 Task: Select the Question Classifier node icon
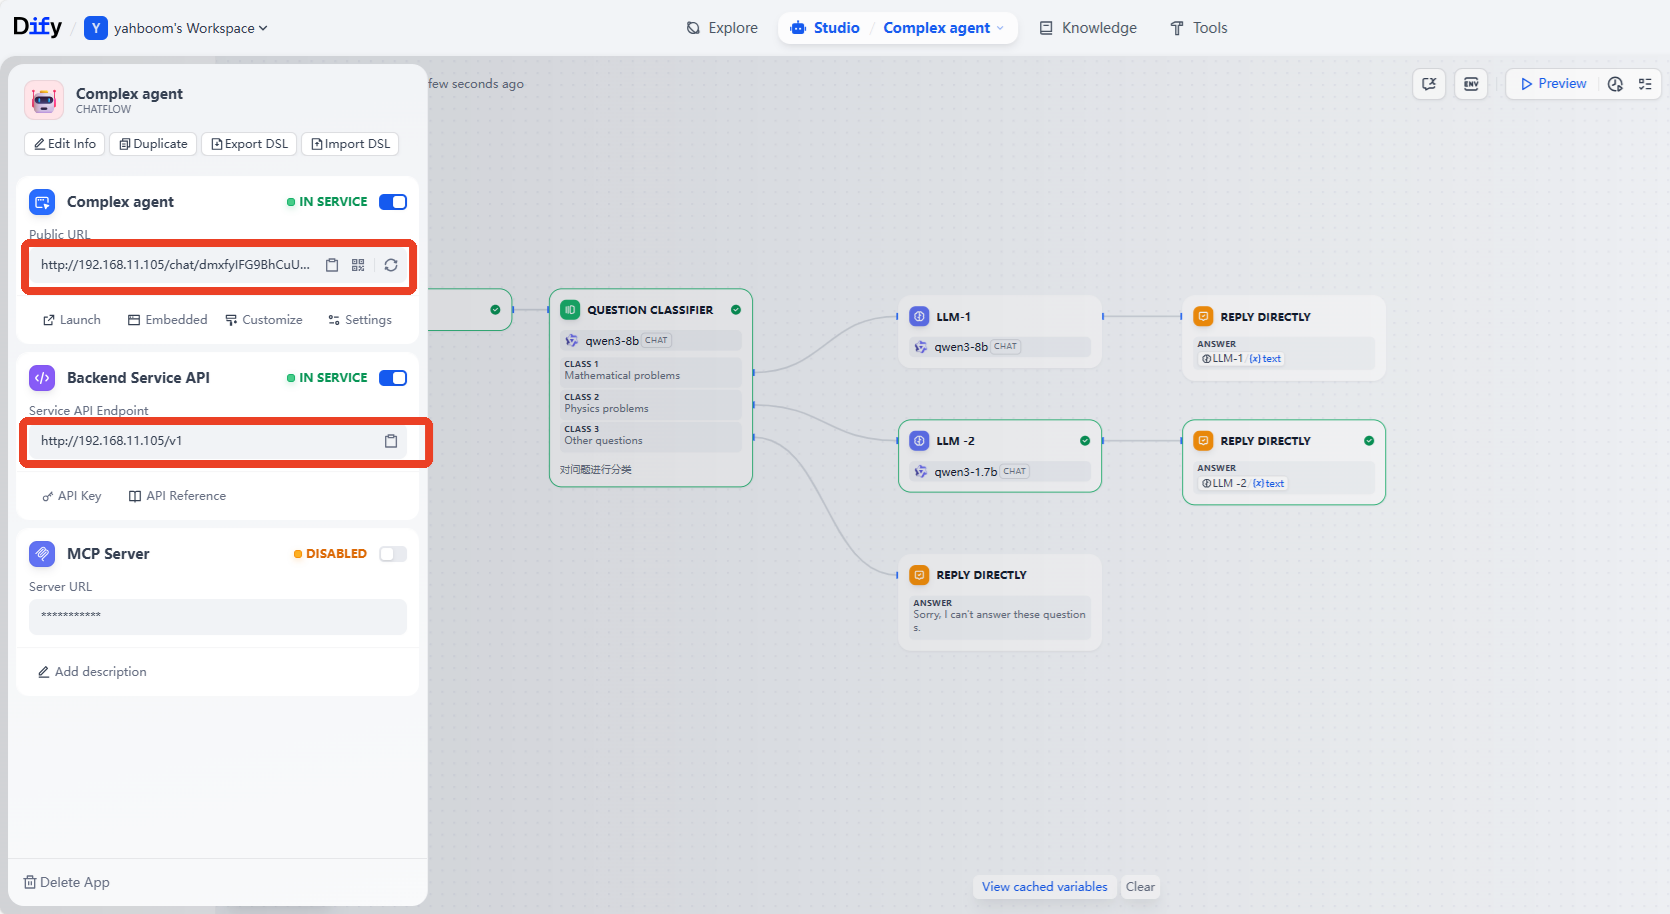point(570,310)
